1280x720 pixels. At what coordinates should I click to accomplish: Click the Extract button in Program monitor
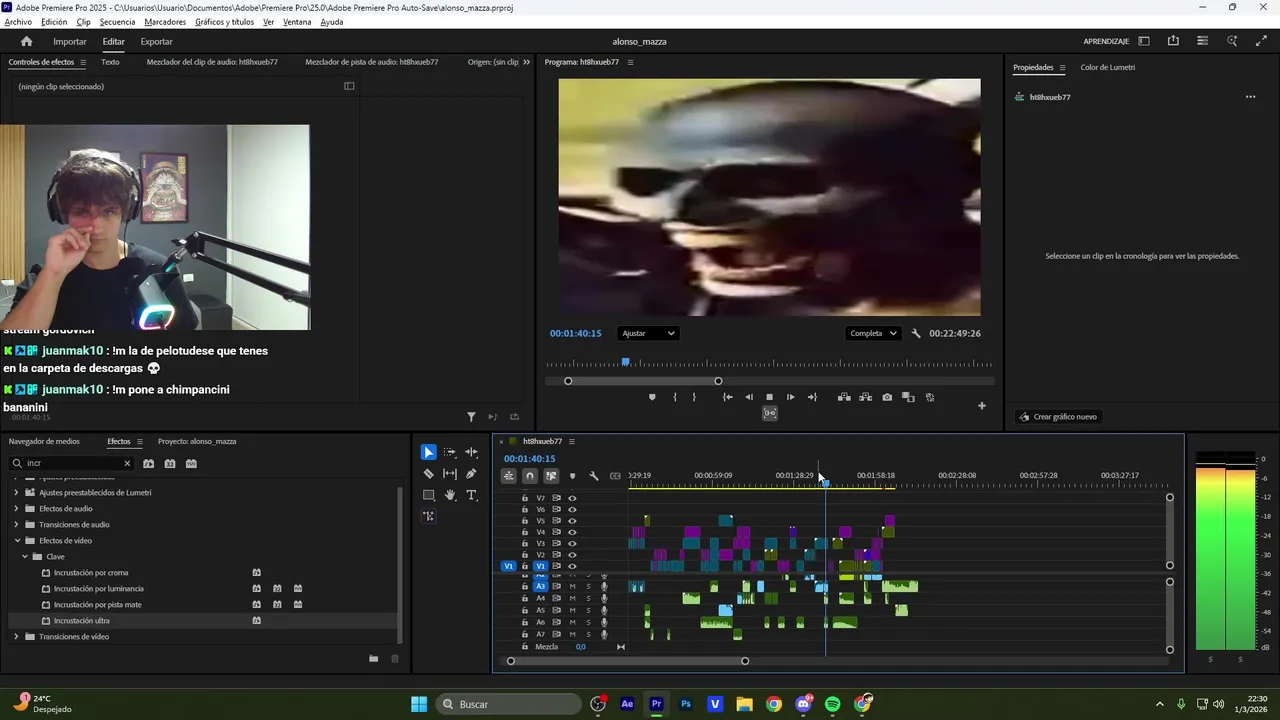pos(865,397)
